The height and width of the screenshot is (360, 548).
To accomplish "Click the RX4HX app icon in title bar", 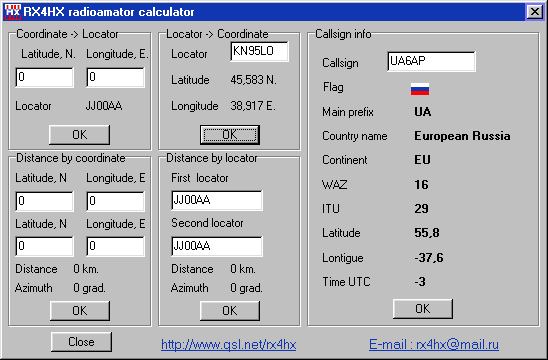I will (x=13, y=12).
